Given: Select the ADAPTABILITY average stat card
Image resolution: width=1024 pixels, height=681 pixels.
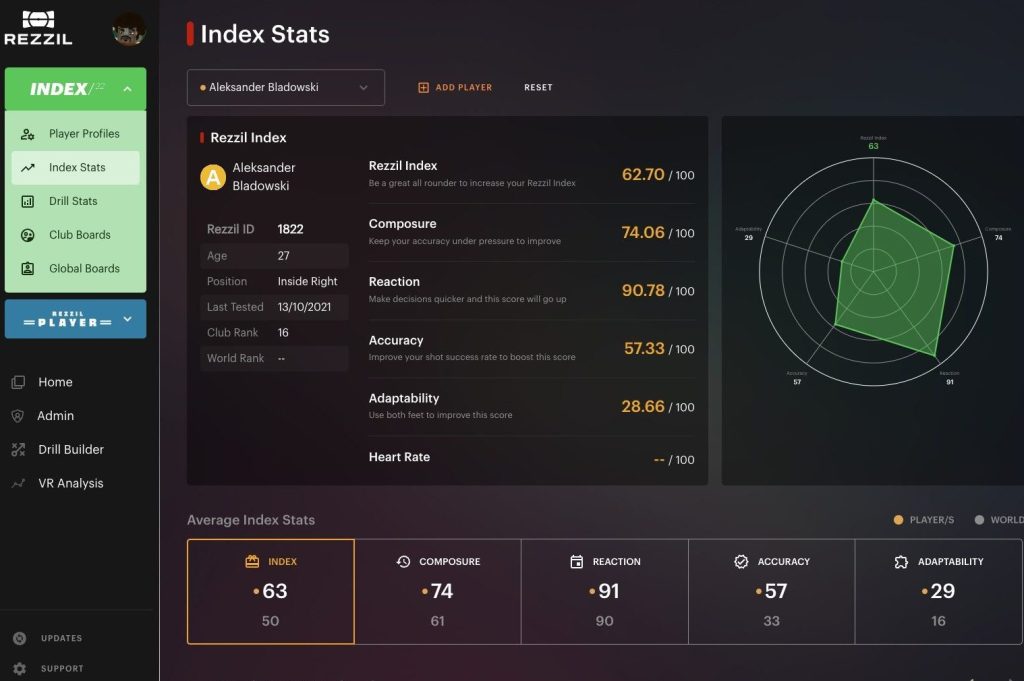Looking at the screenshot, I should 938,592.
